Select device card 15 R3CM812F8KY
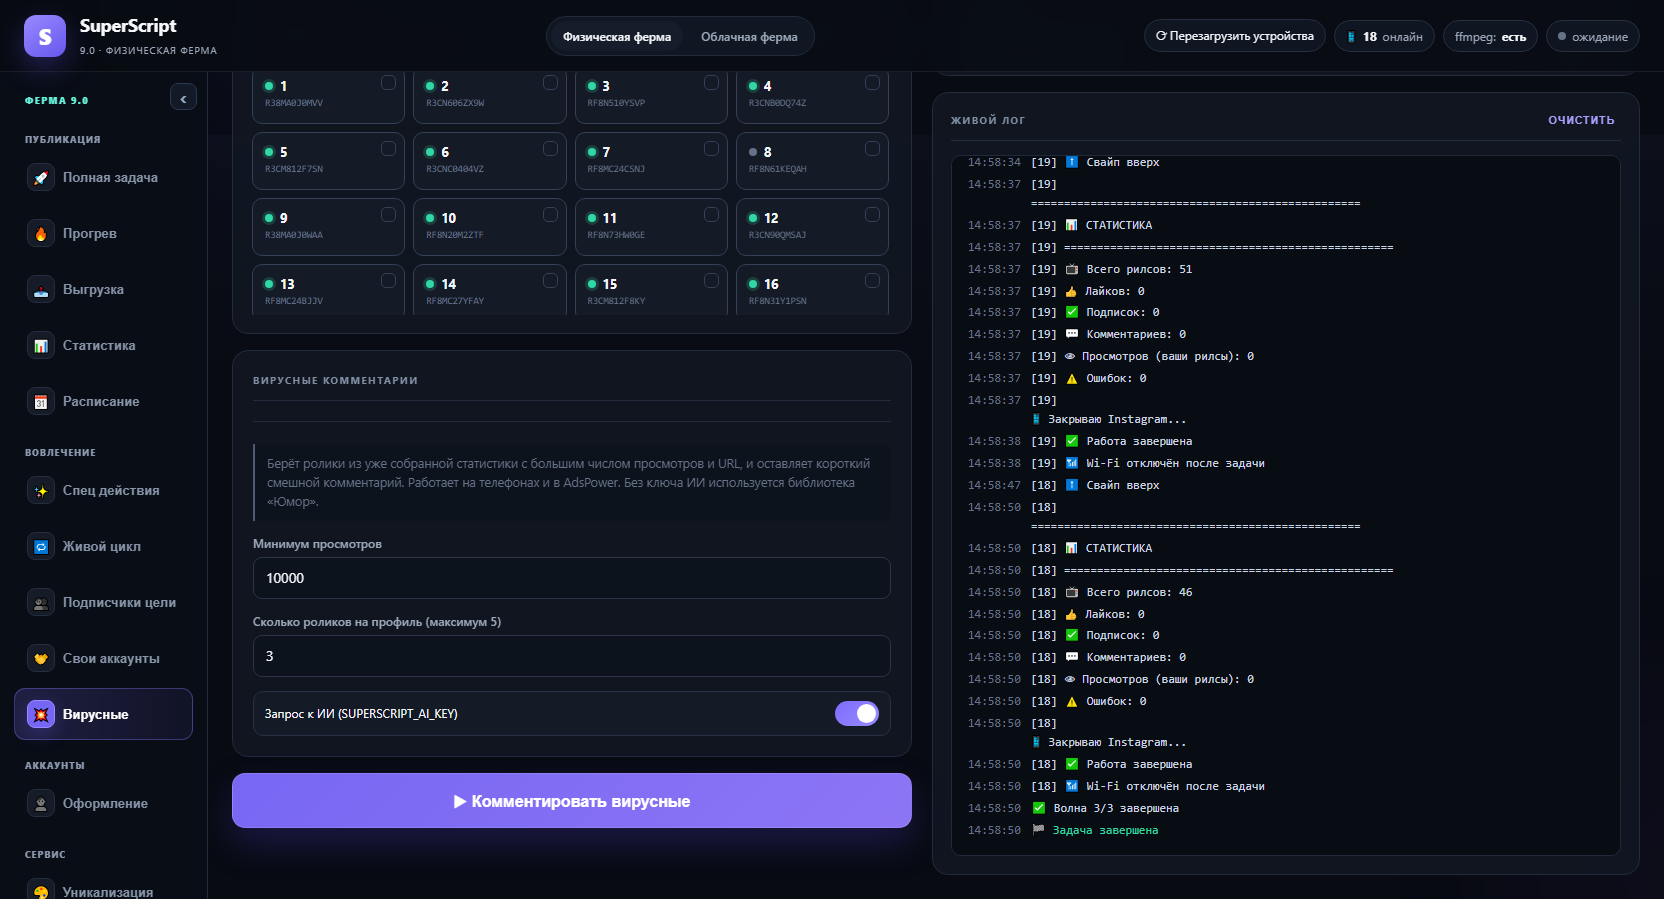This screenshot has height=899, width=1664. tap(651, 290)
